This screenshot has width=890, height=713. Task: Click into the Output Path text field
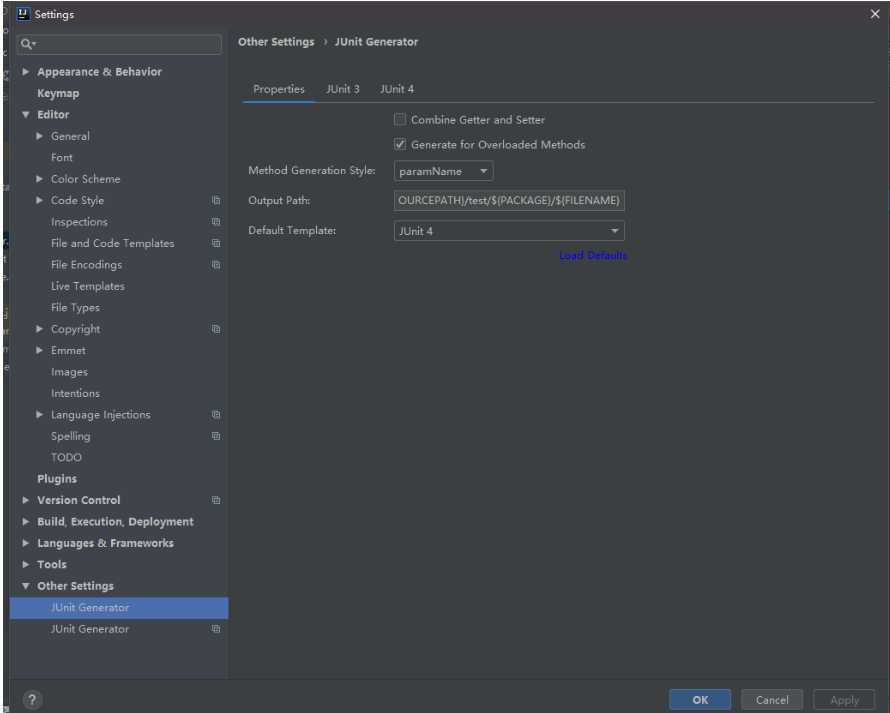click(x=509, y=200)
